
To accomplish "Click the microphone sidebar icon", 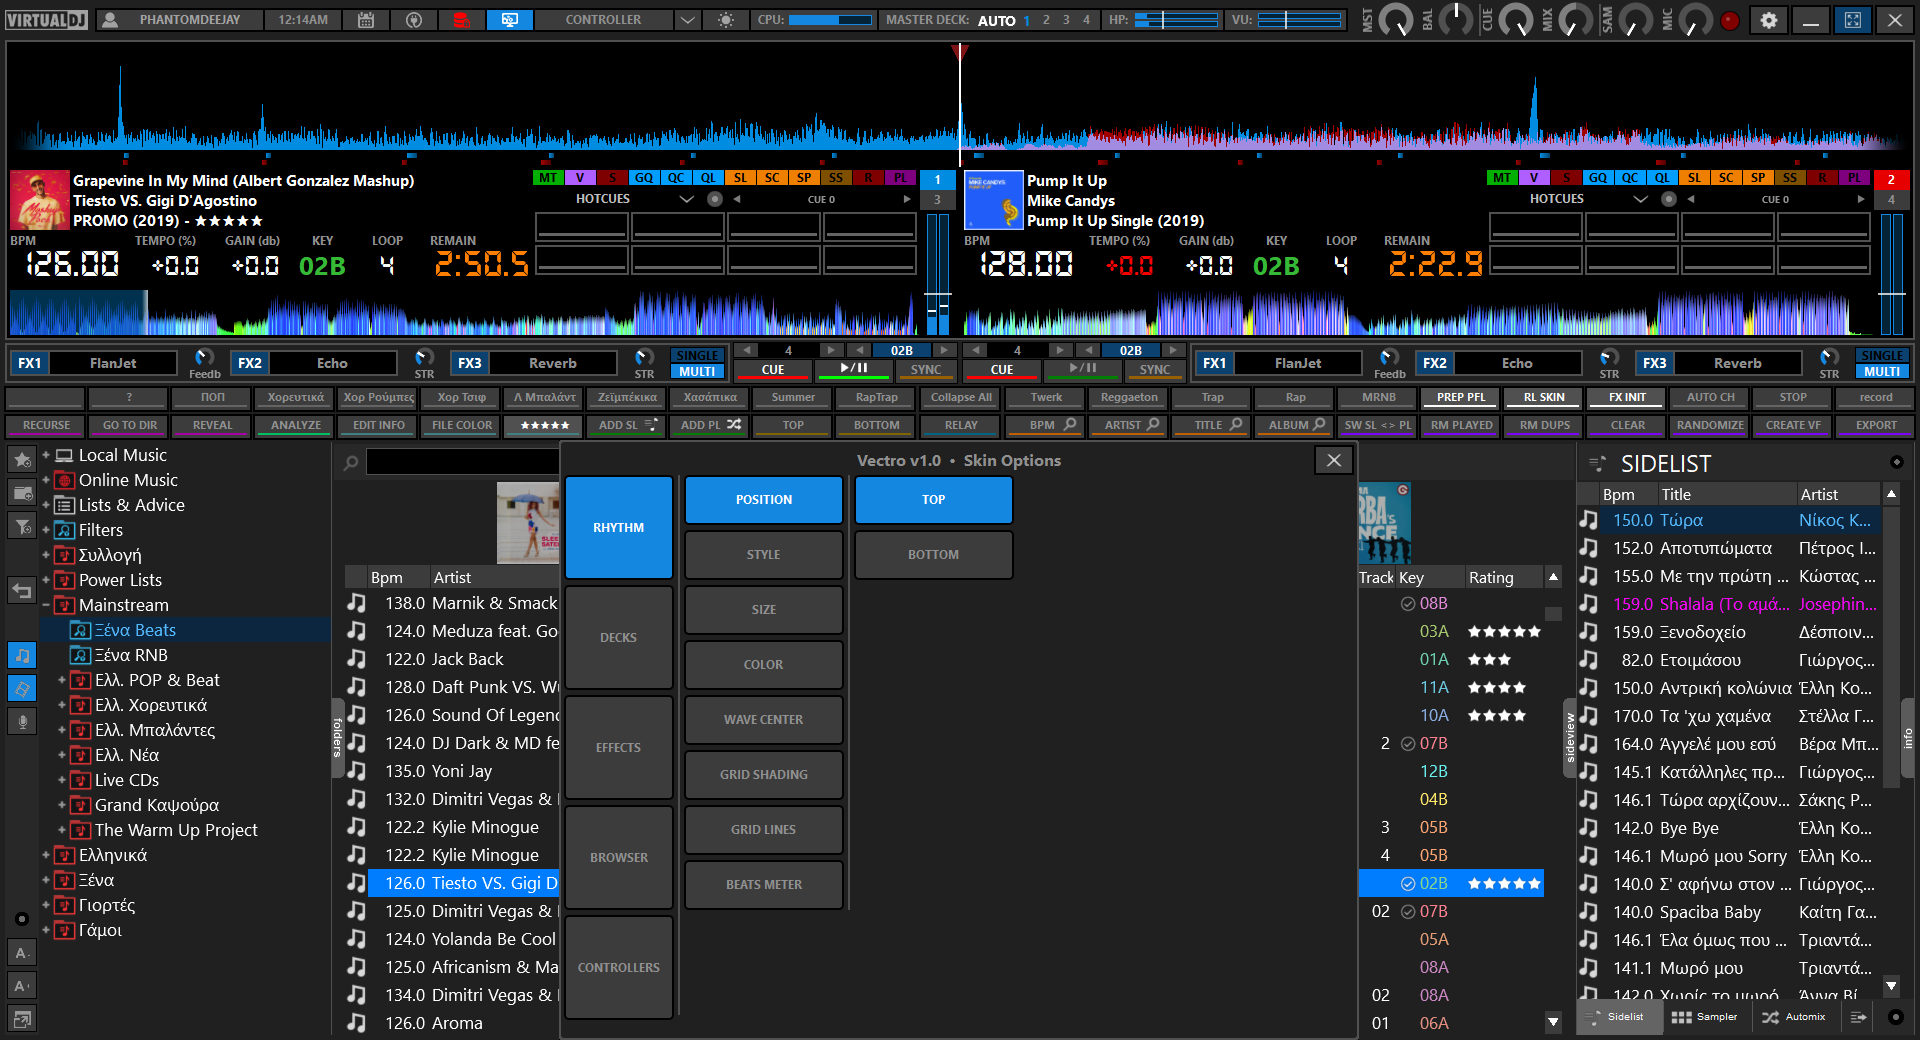I will pos(22,721).
